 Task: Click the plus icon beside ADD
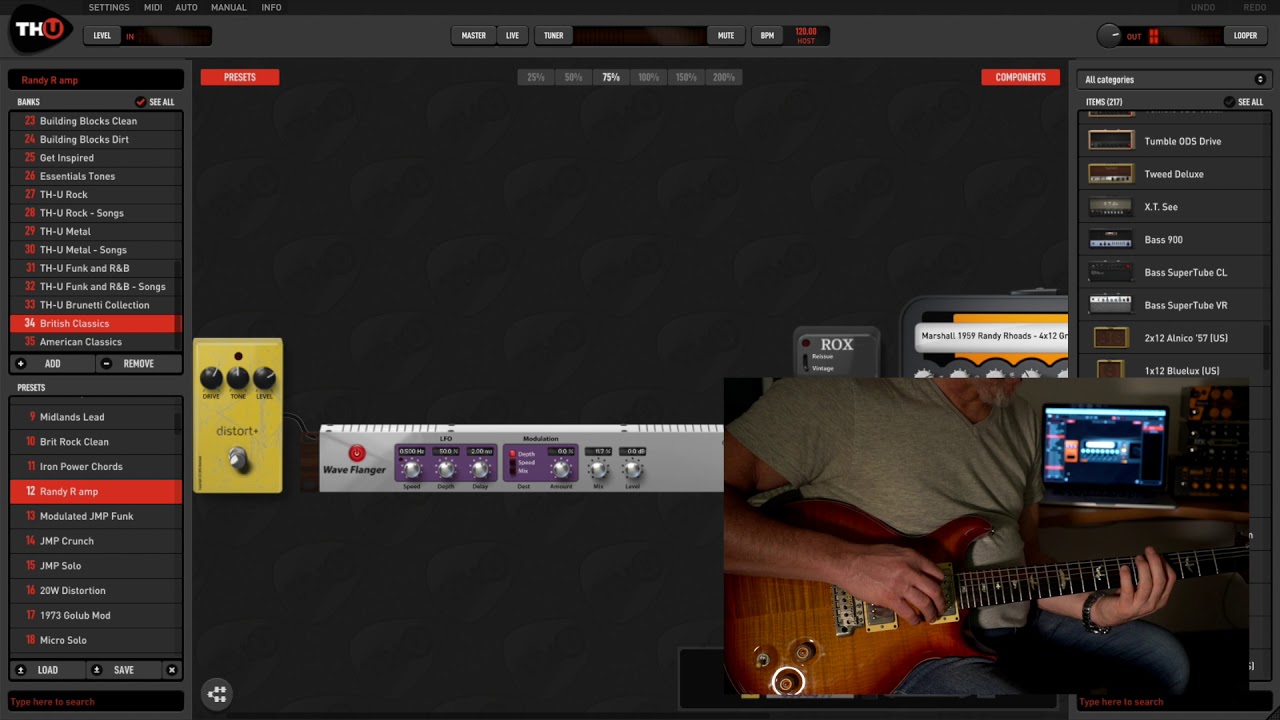pyautogui.click(x=21, y=364)
